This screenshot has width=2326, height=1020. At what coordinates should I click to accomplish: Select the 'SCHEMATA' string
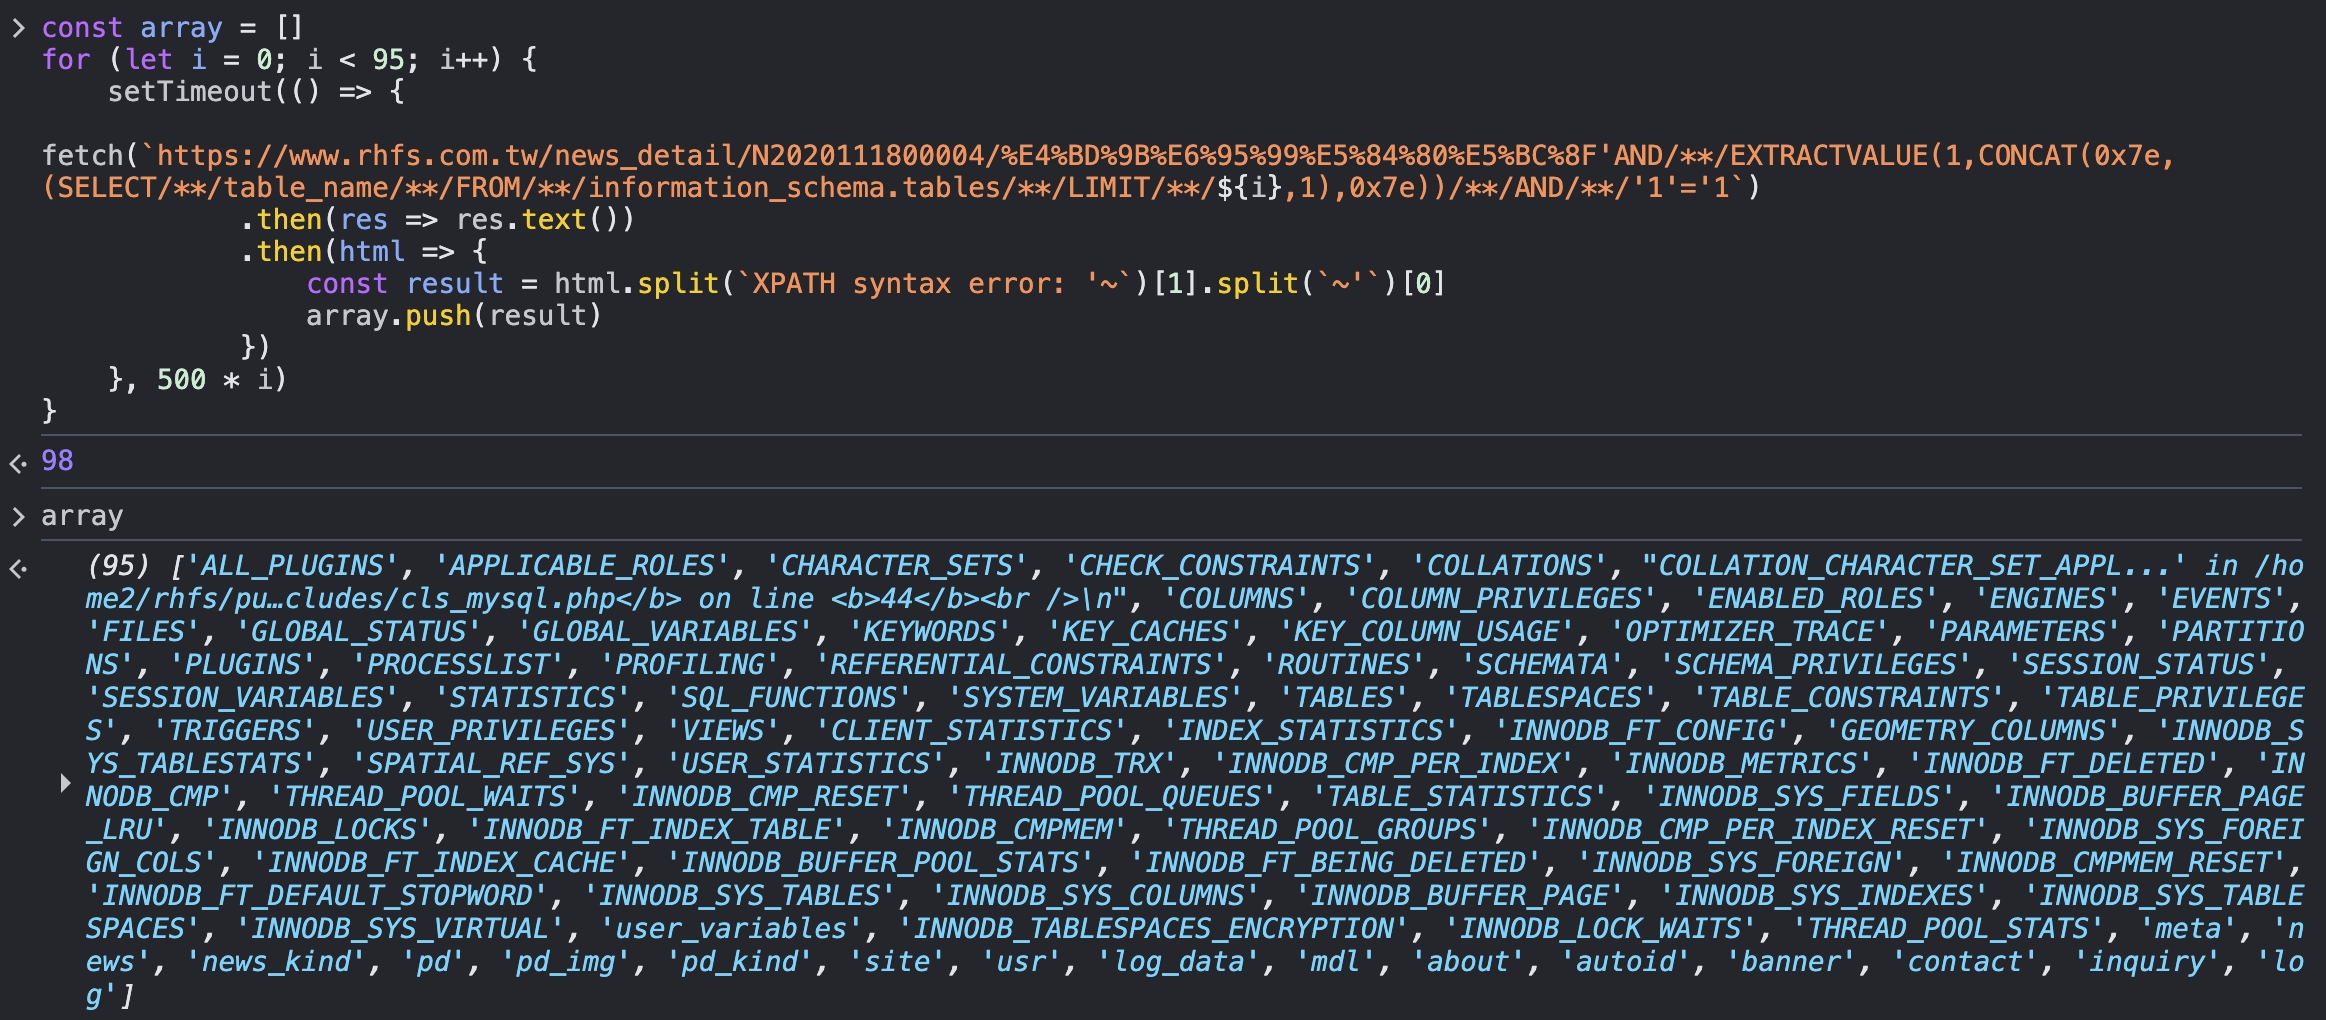(x=1542, y=665)
